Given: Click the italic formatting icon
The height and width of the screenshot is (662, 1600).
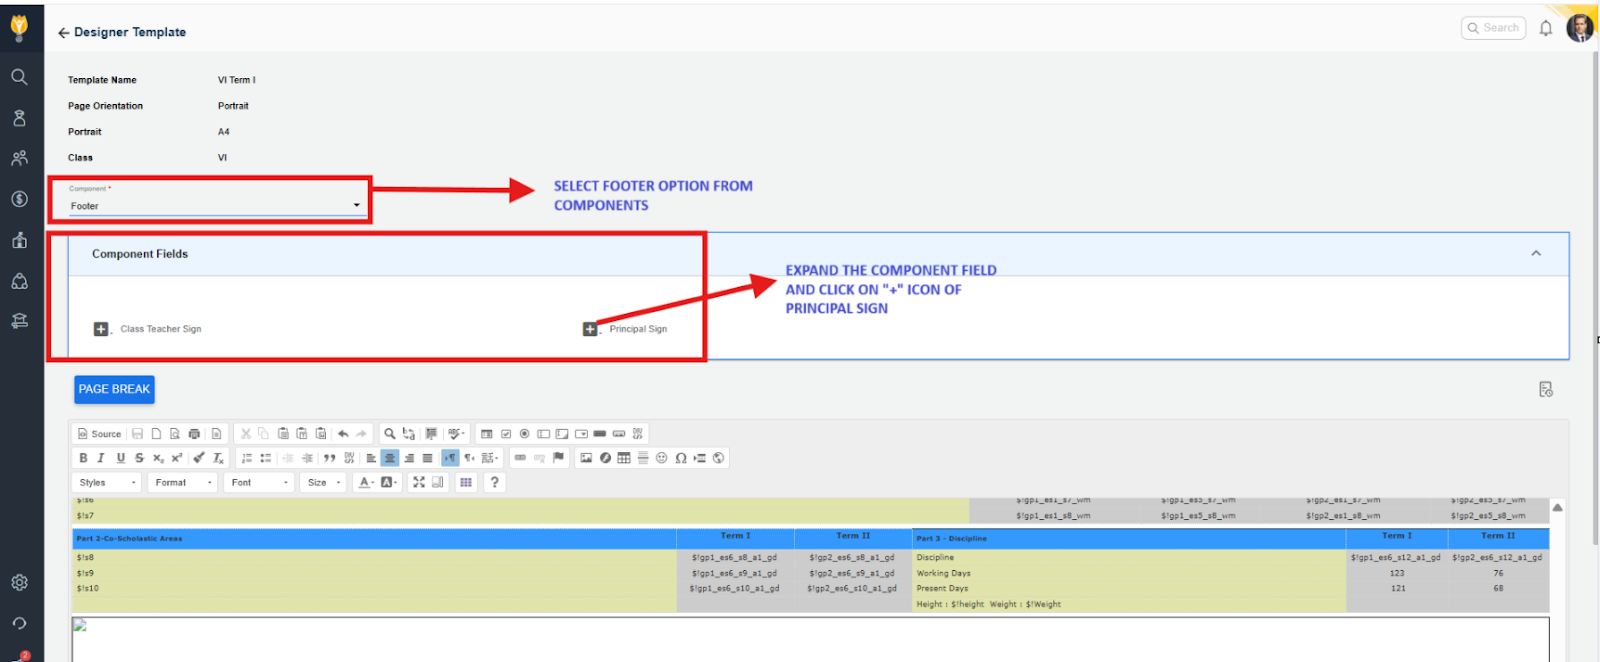Looking at the screenshot, I should coord(101,458).
